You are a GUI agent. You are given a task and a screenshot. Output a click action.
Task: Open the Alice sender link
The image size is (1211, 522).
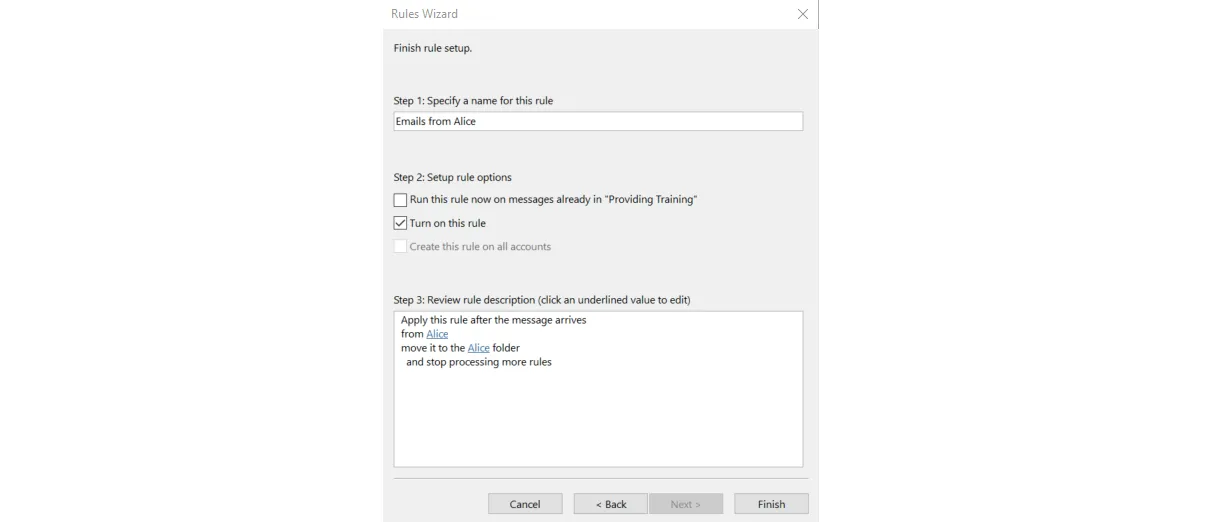click(437, 334)
